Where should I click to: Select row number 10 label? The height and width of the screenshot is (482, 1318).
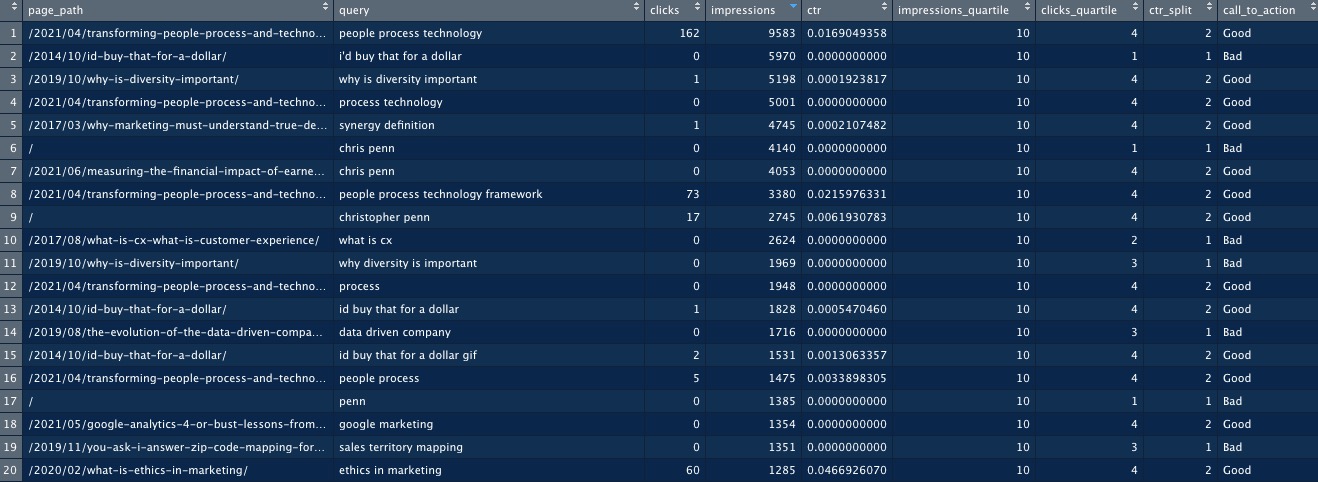tap(12, 240)
